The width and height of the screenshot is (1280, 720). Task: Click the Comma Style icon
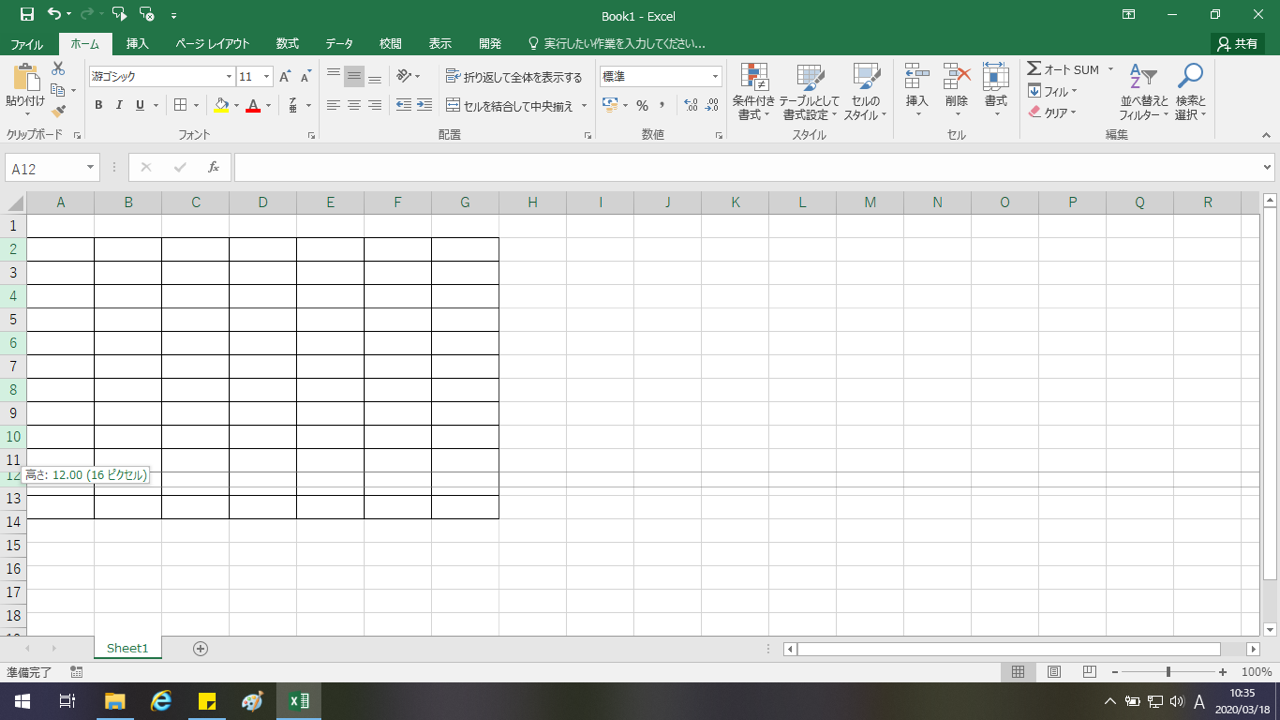coord(662,105)
